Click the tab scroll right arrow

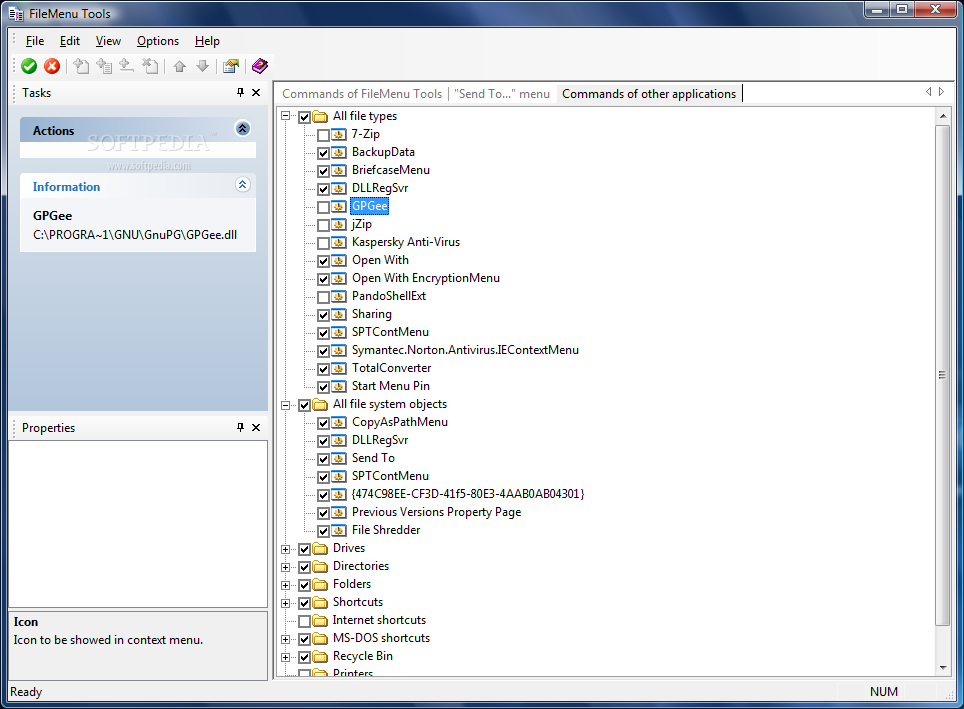coord(941,92)
